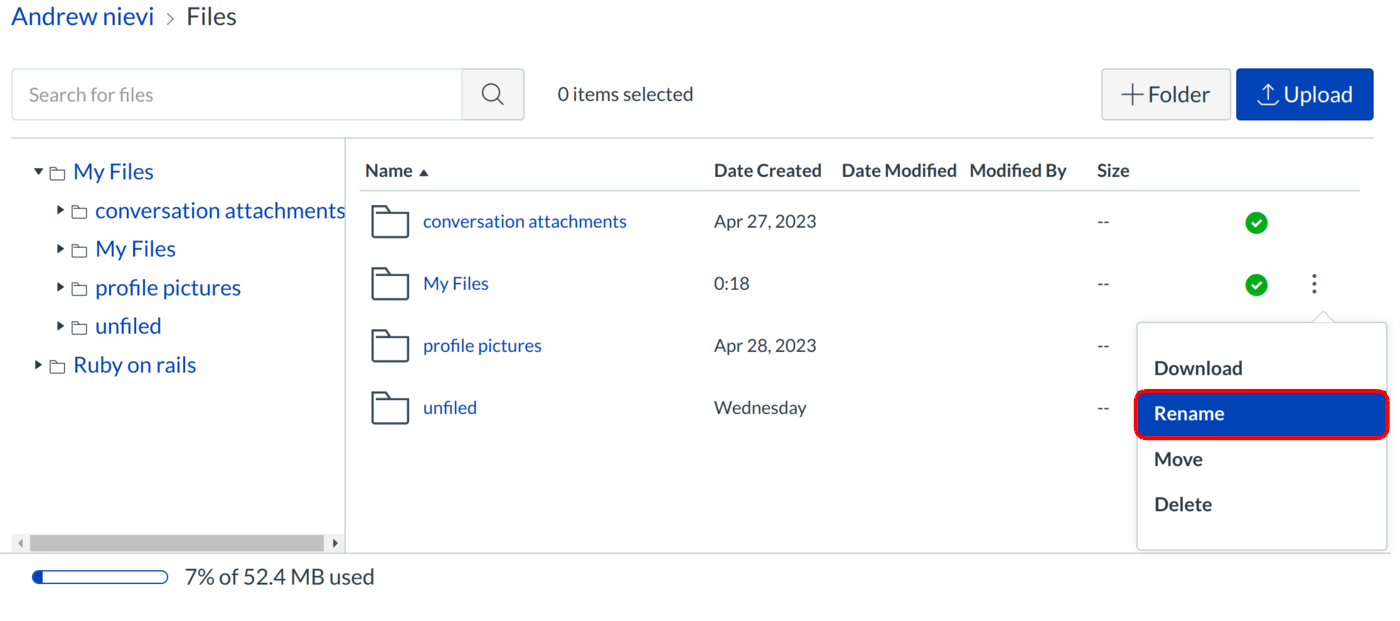
Task: Click the profile pictures folder icon in list
Action: pyautogui.click(x=390, y=346)
